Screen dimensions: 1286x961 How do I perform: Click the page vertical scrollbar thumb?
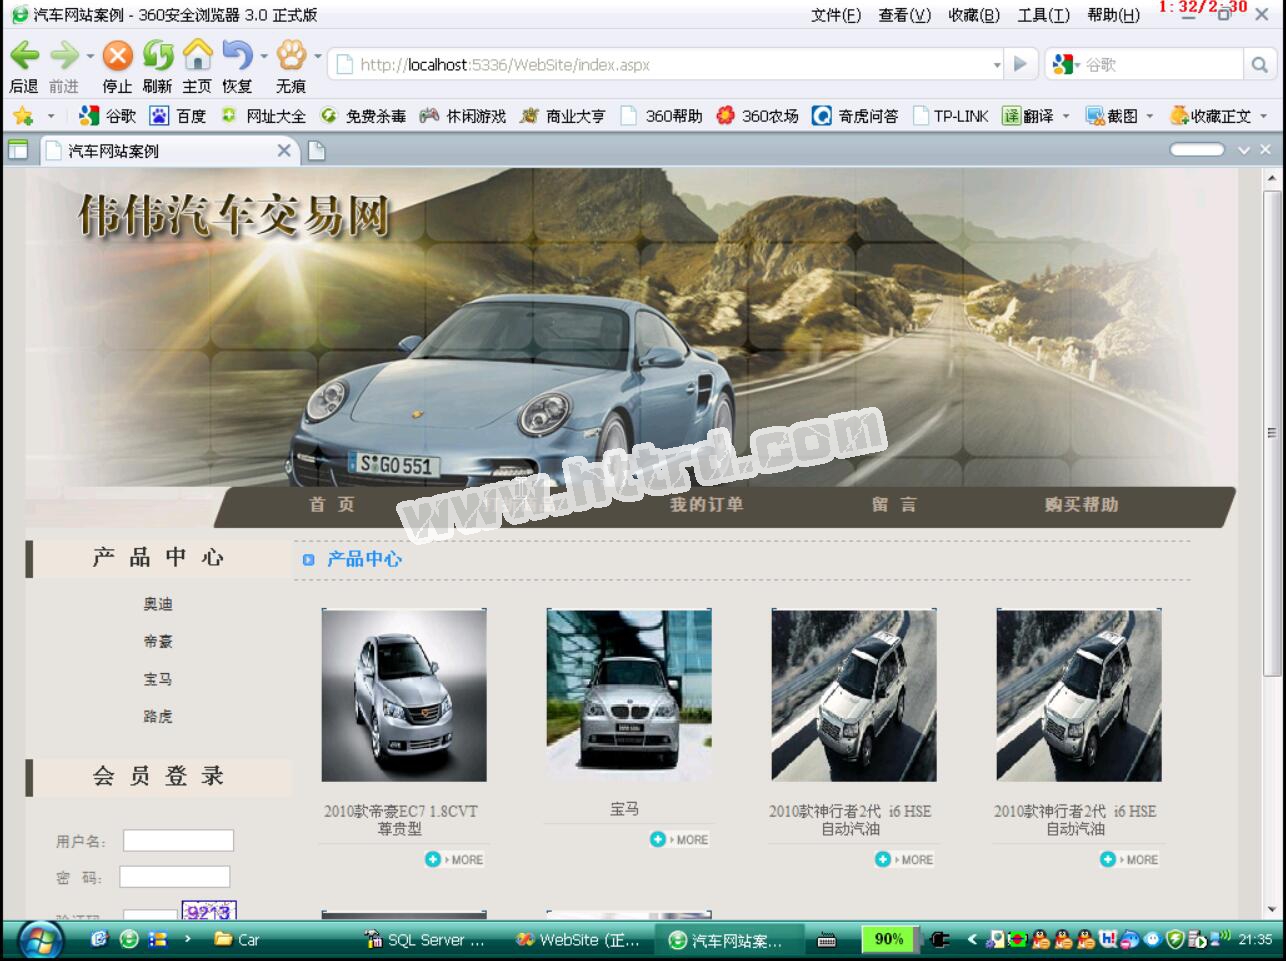pos(1272,433)
